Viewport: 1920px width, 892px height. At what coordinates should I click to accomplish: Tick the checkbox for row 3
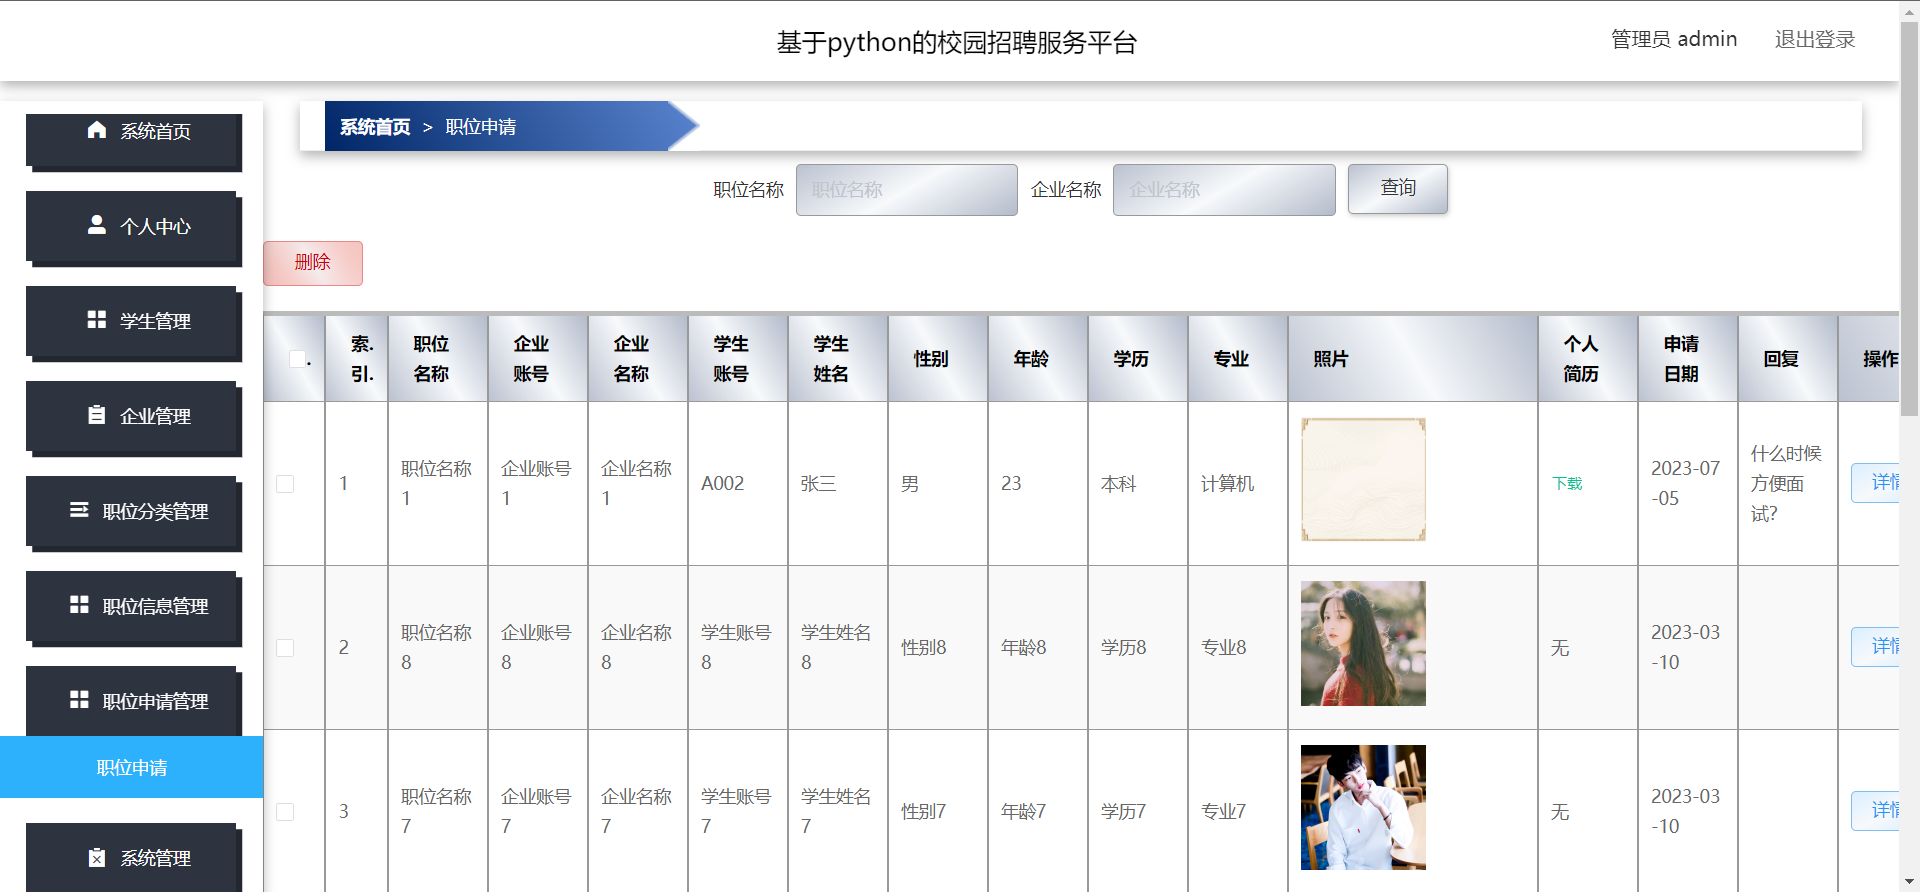285,812
